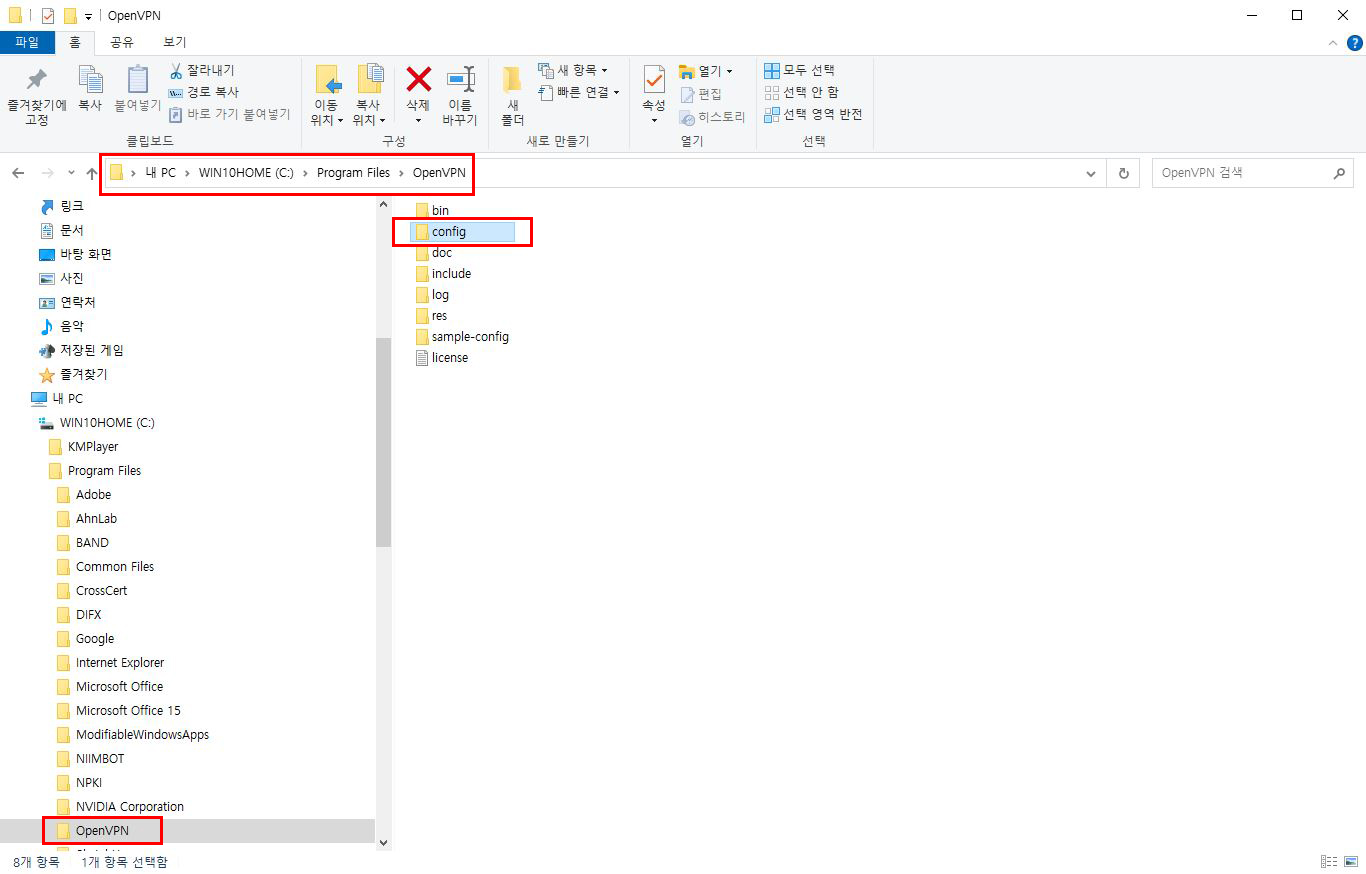Click Select All (모두 선택) button
The height and width of the screenshot is (874, 1366).
point(799,70)
